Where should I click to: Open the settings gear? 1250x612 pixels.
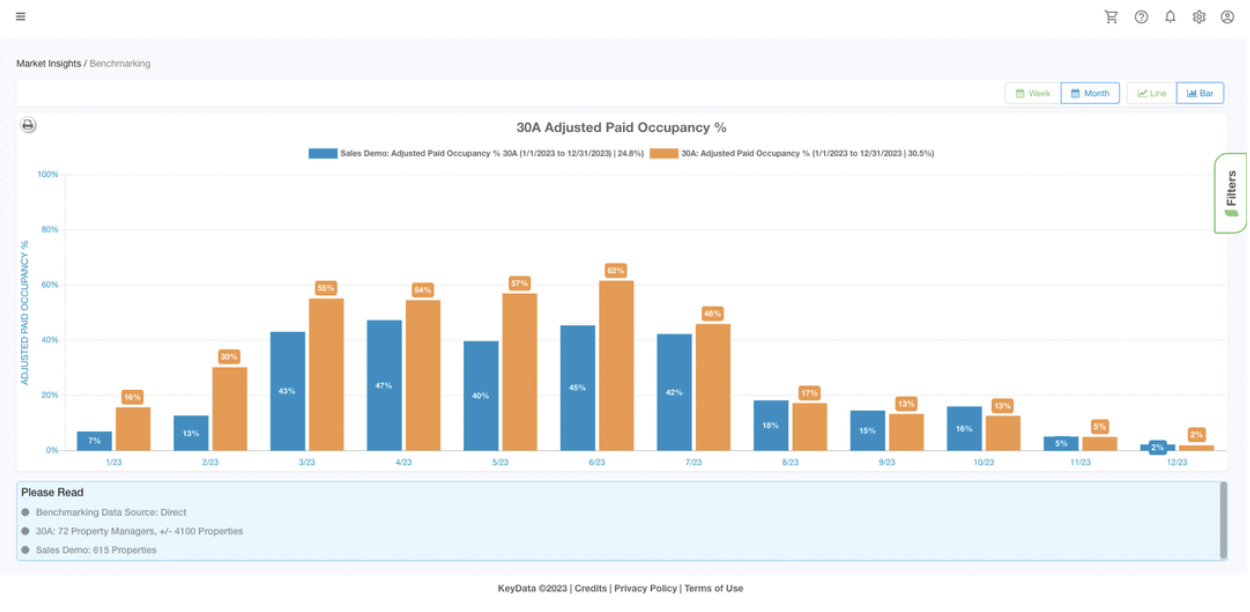pyautogui.click(x=1198, y=16)
